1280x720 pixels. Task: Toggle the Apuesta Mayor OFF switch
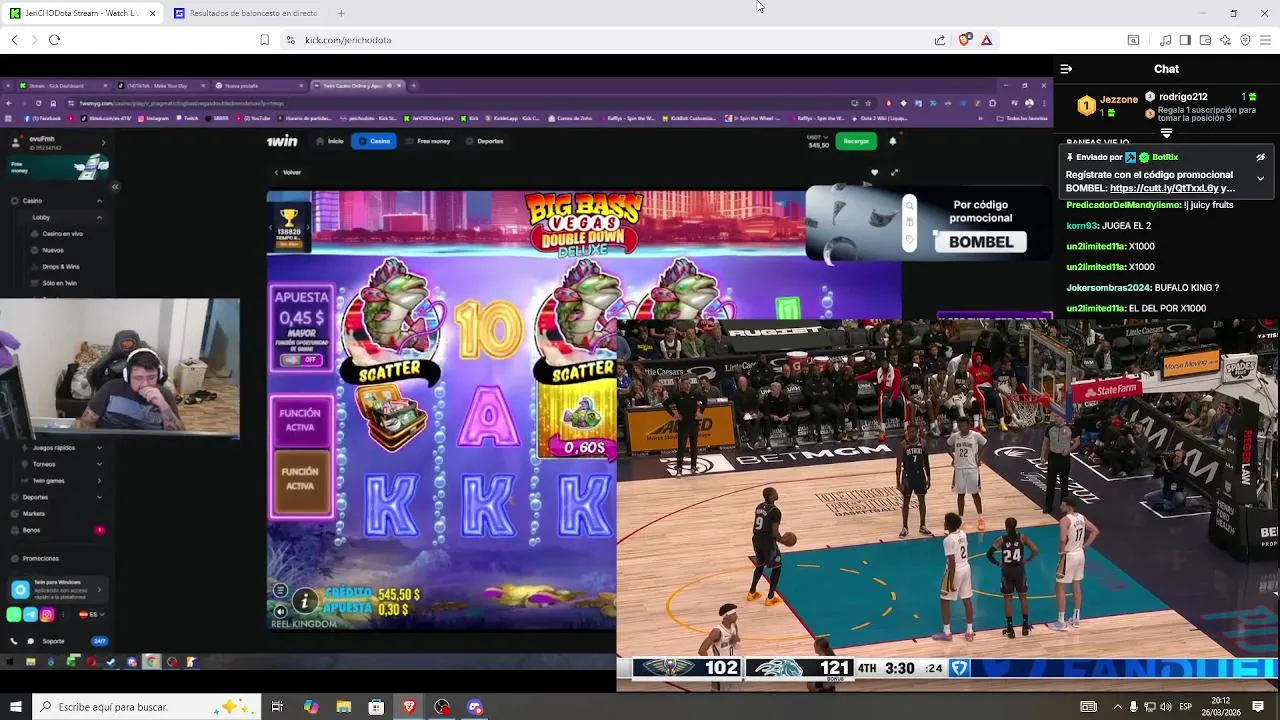(x=301, y=359)
